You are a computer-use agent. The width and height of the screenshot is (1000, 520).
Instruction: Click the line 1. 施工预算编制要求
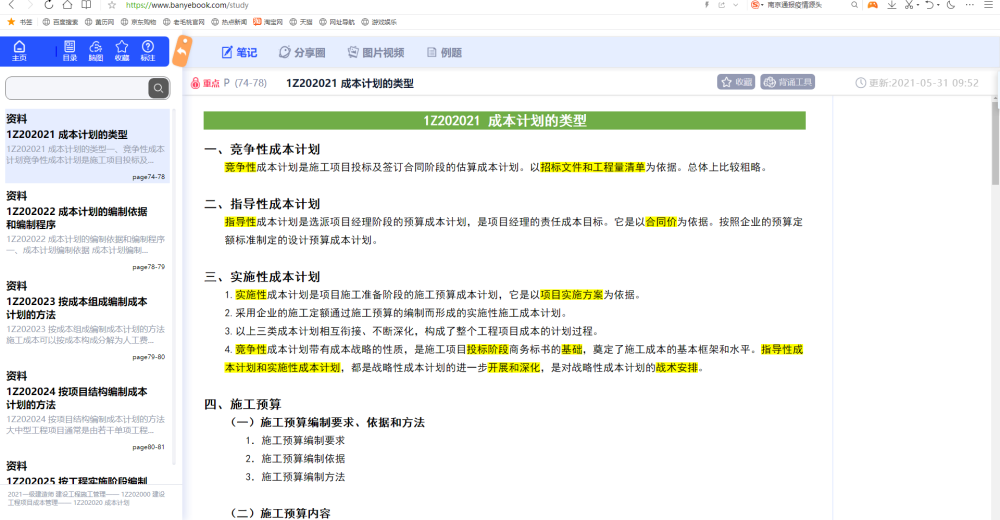coord(295,440)
